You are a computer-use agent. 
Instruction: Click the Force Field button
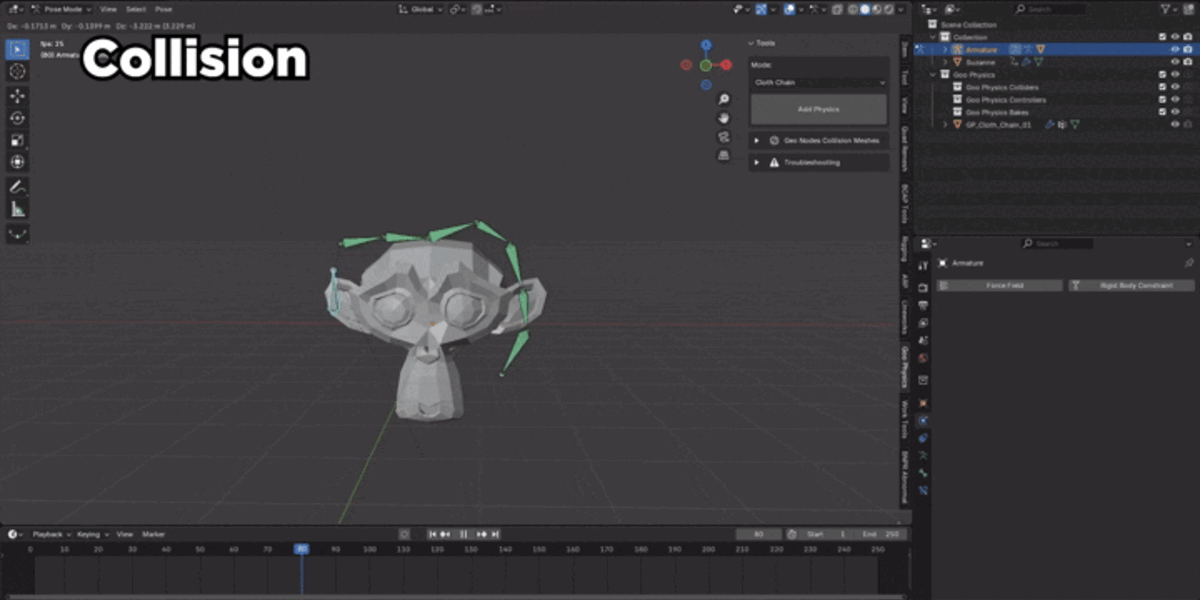click(1000, 286)
